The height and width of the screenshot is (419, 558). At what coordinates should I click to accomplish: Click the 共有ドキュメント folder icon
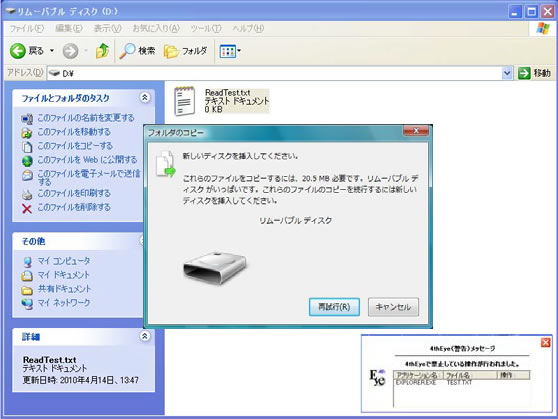click(x=27, y=290)
